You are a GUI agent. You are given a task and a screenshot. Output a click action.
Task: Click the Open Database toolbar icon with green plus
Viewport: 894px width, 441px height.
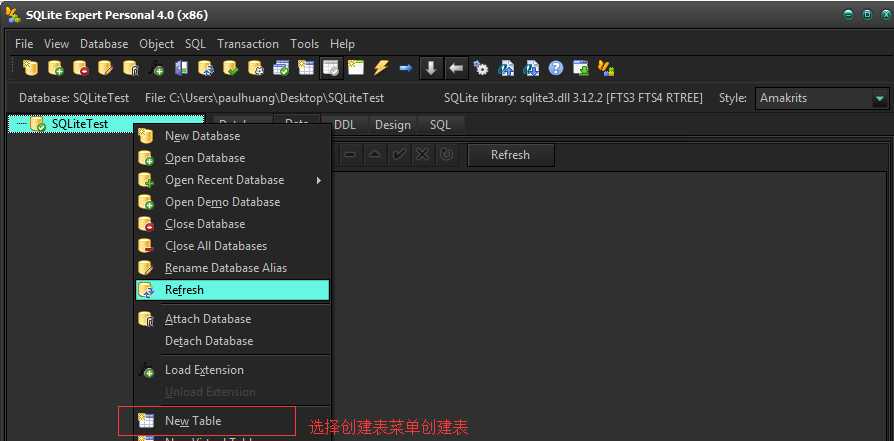click(55, 68)
